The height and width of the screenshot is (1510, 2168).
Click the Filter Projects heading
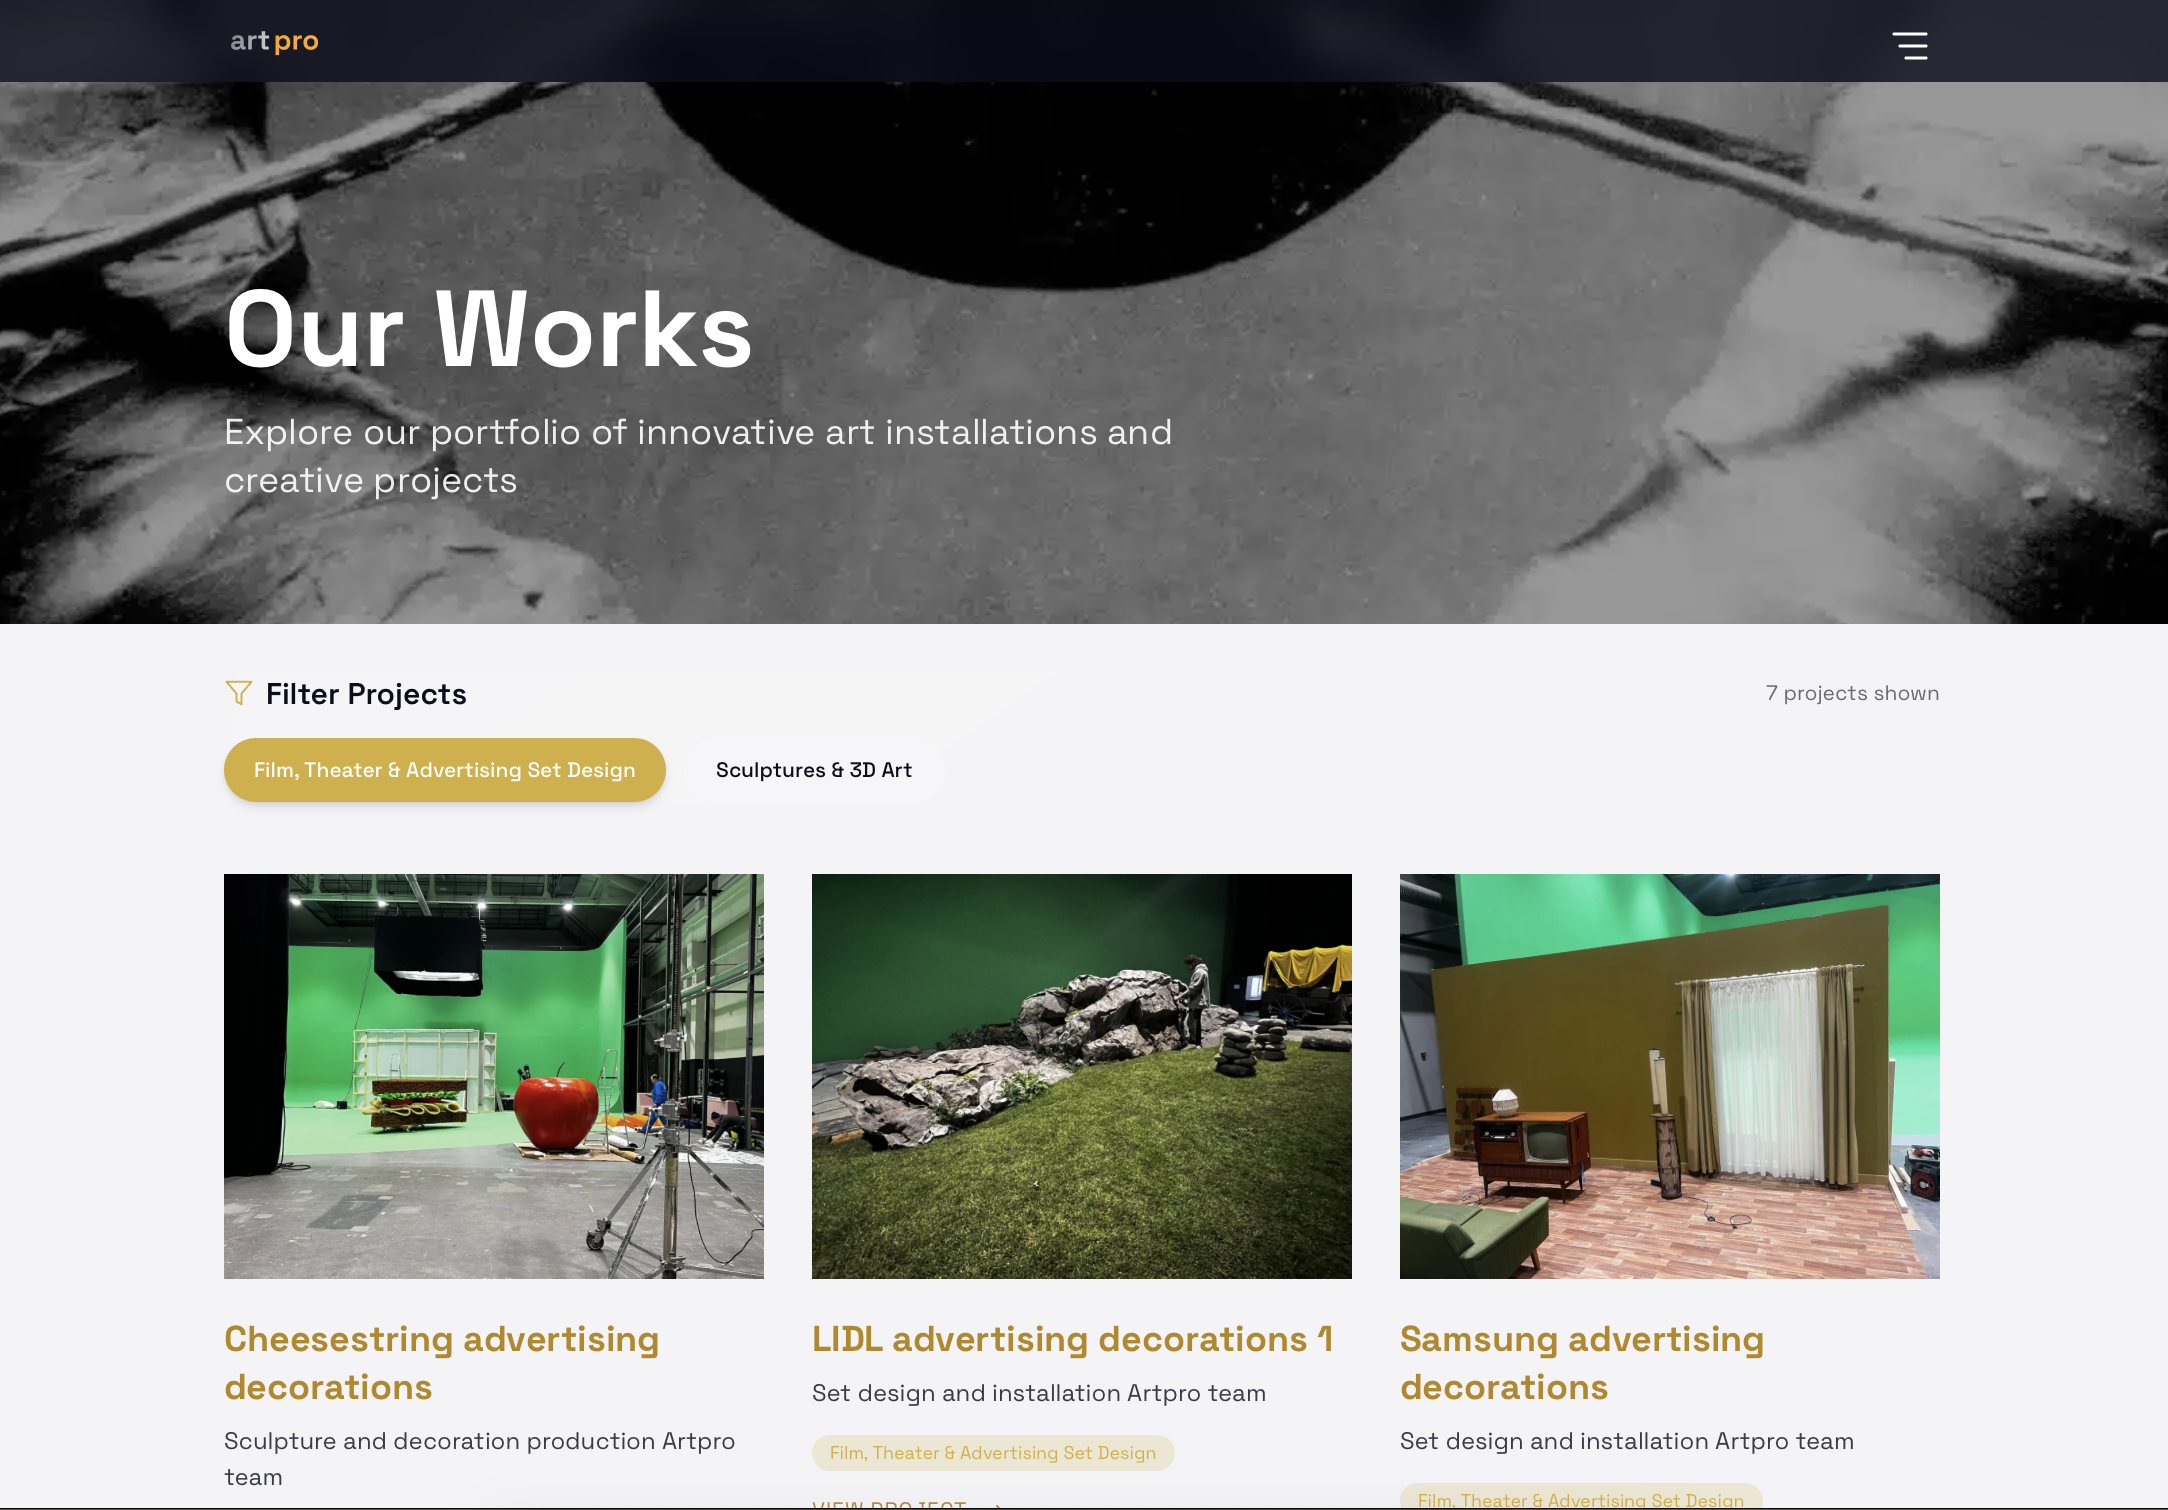click(366, 694)
